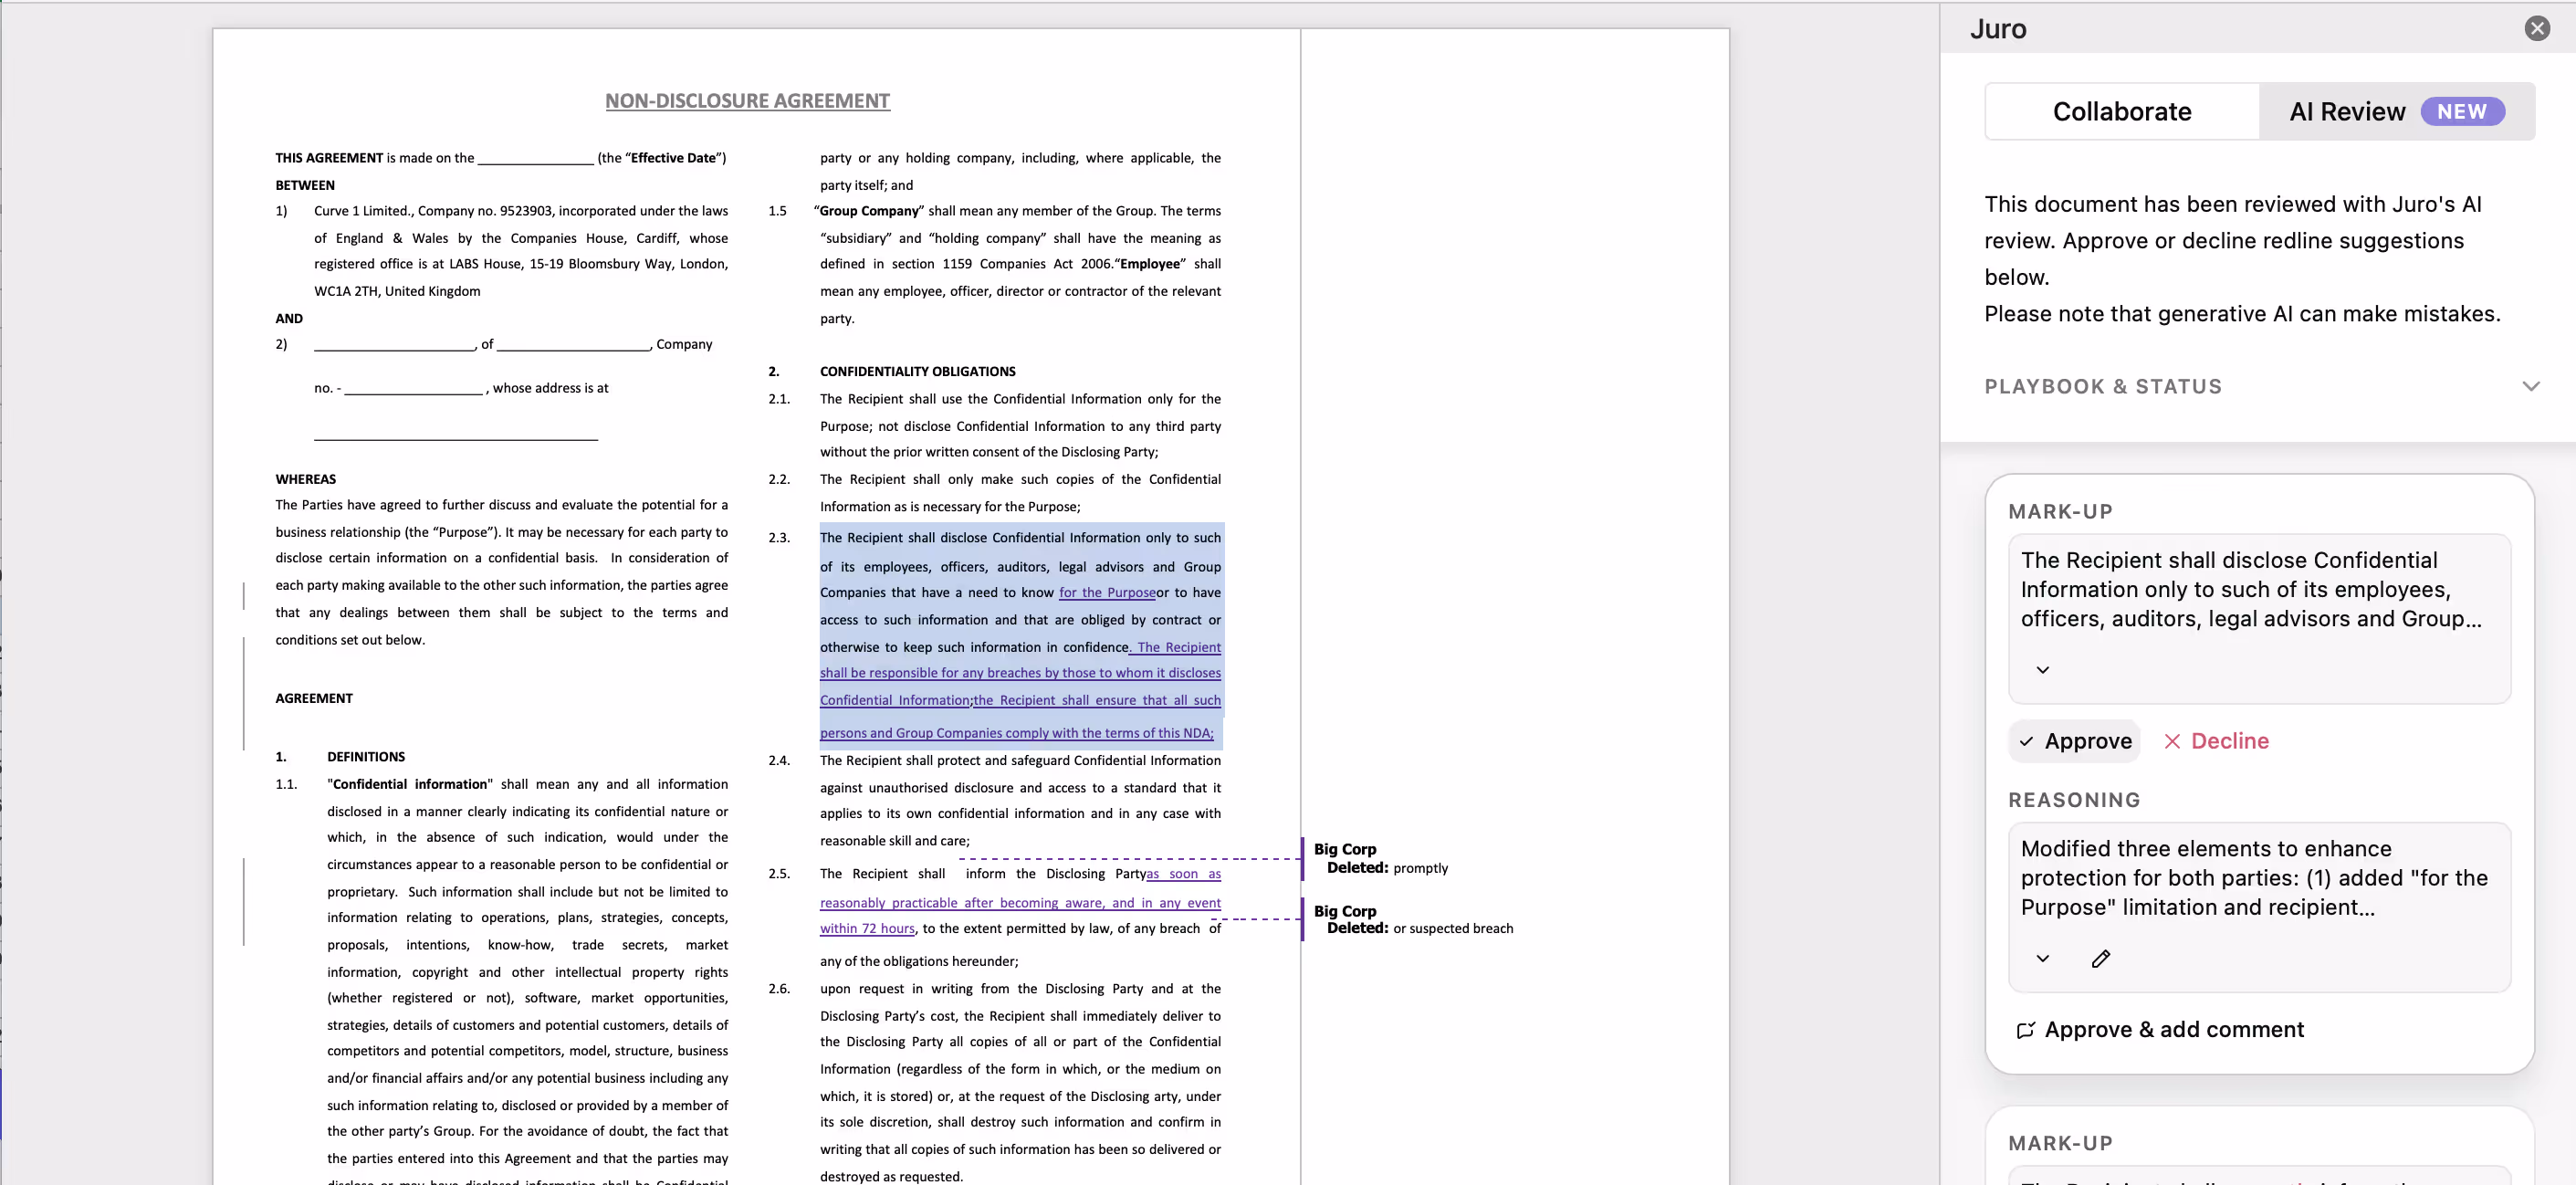Click the Non-Disclosure Agreement title
The width and height of the screenshot is (2576, 1185).
point(747,101)
